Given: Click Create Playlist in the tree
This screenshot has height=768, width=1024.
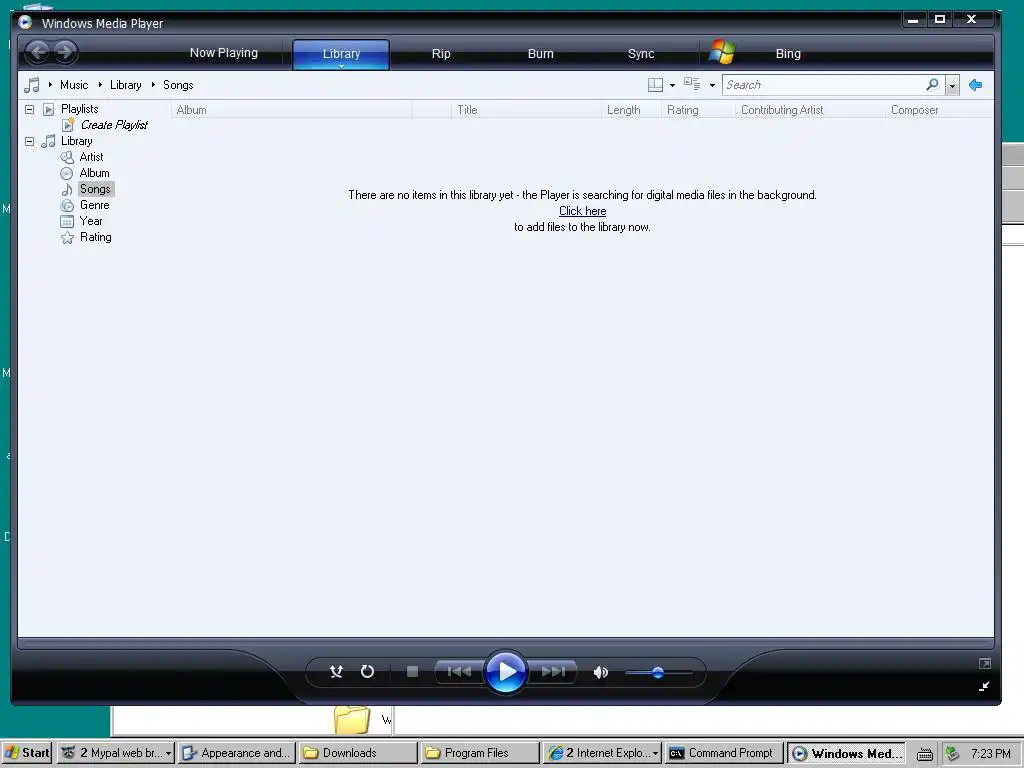Looking at the screenshot, I should tap(114, 125).
